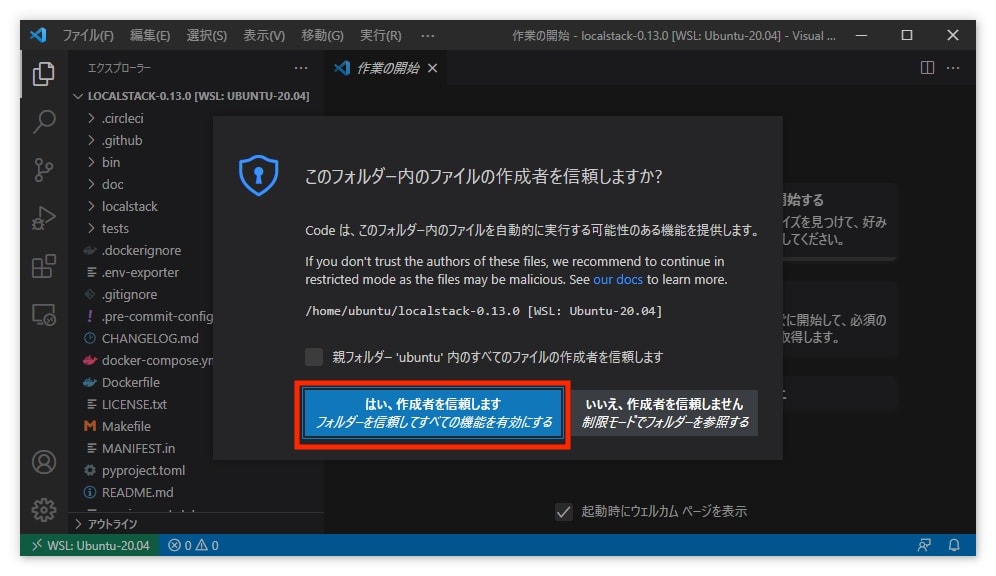The height and width of the screenshot is (576, 996).
Task: Close the 作業の開始 tab
Action: point(433,68)
